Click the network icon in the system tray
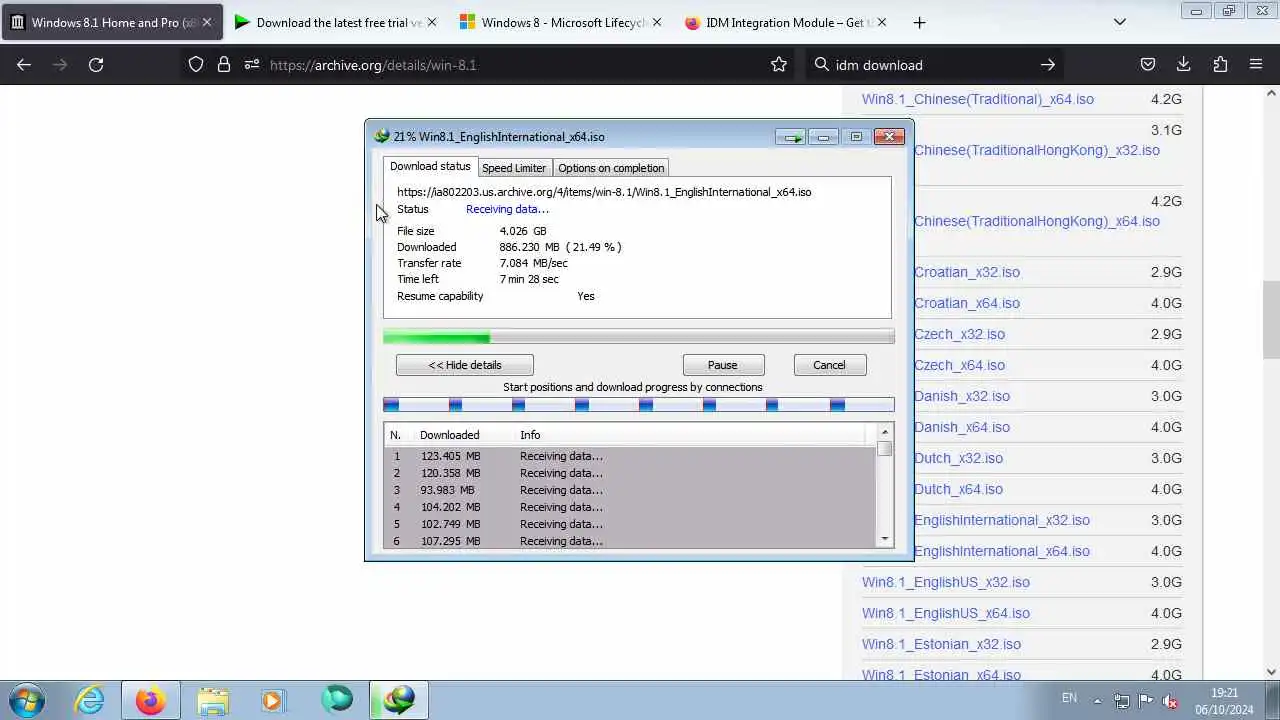This screenshot has width=1280, height=720. [x=1122, y=701]
